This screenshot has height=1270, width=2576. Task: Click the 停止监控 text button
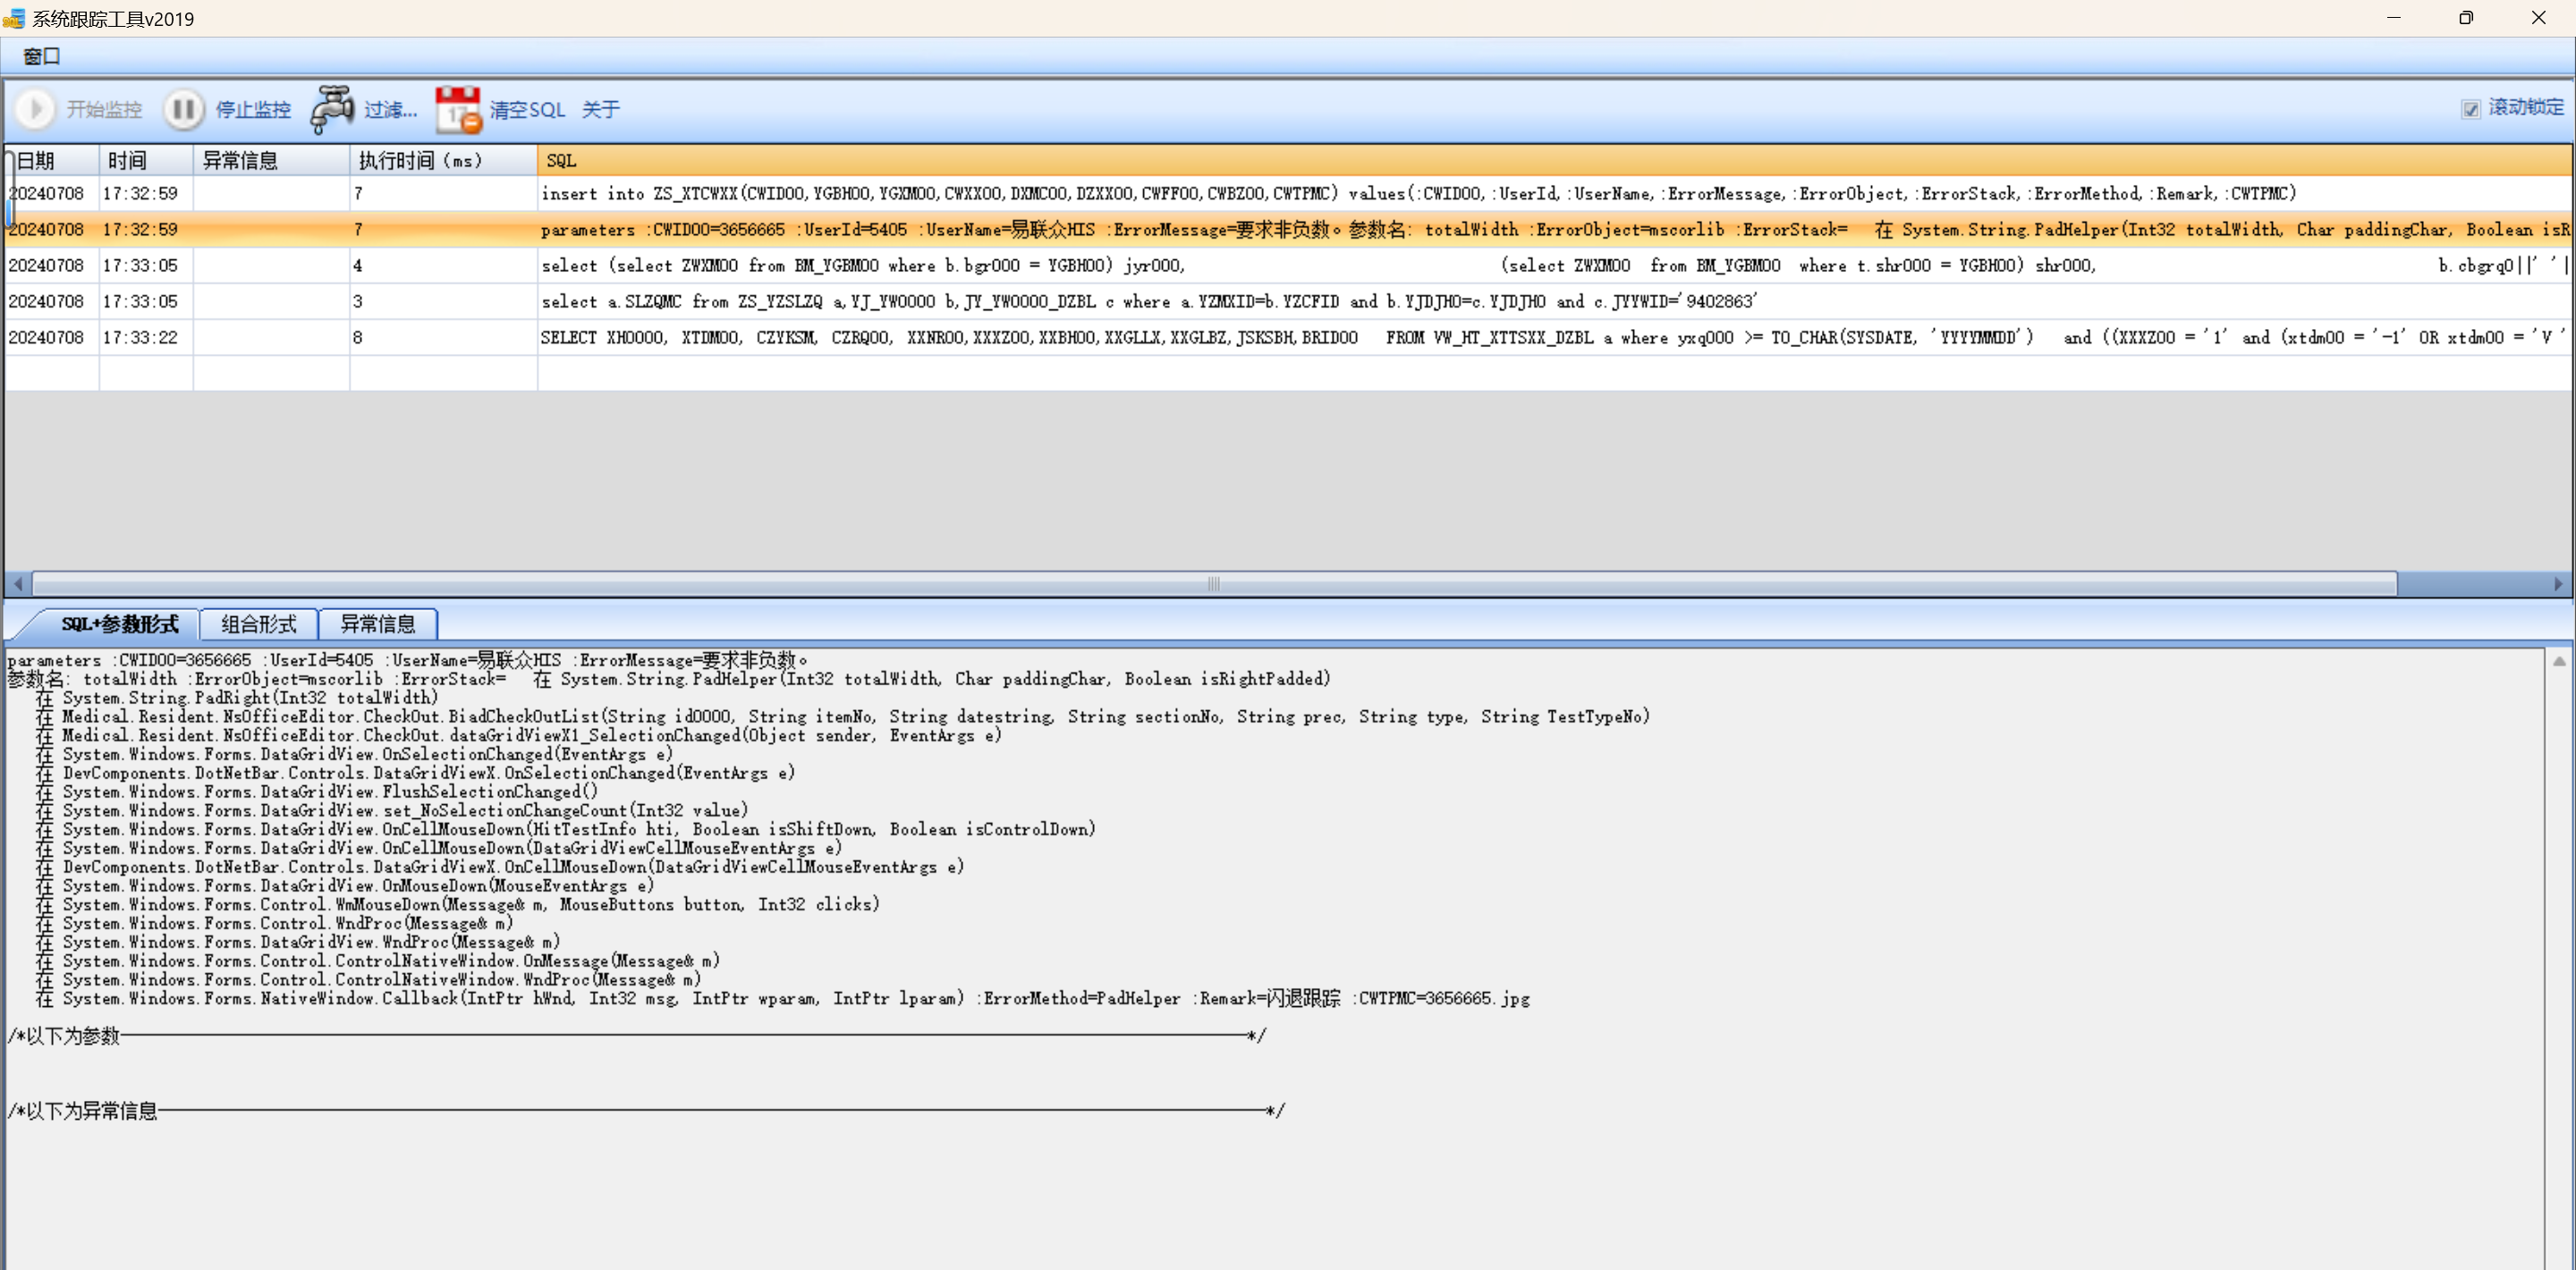point(253,109)
